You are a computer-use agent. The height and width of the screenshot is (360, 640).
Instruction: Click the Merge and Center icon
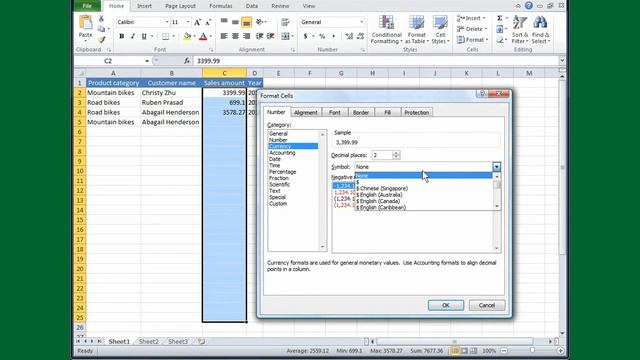pos(285,36)
